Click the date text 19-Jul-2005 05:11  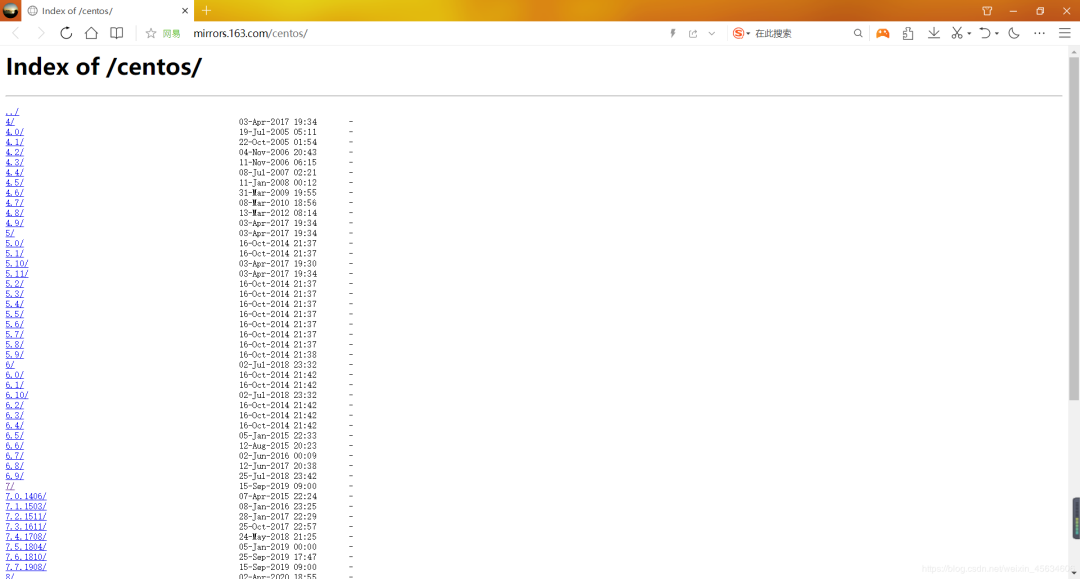278,132
